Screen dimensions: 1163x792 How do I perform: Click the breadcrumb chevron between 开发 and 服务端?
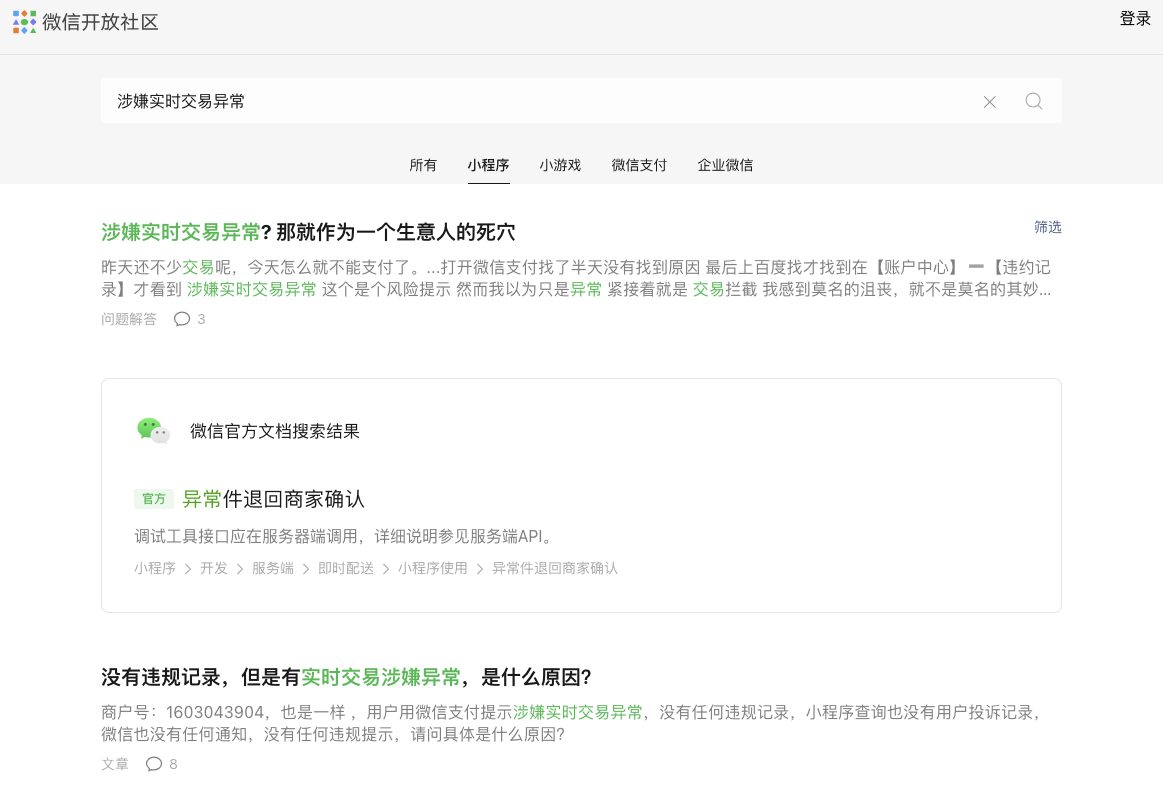(240, 569)
